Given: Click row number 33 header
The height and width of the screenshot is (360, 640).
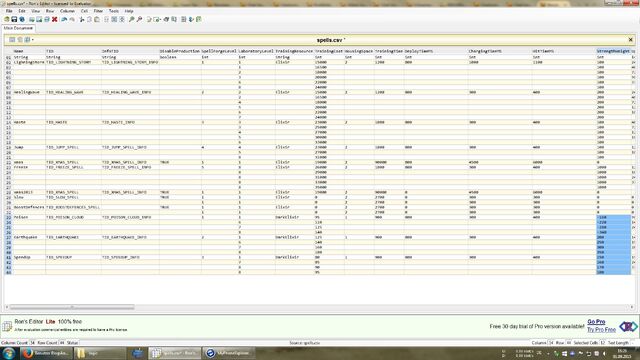Looking at the screenshot, I should click(8, 217).
